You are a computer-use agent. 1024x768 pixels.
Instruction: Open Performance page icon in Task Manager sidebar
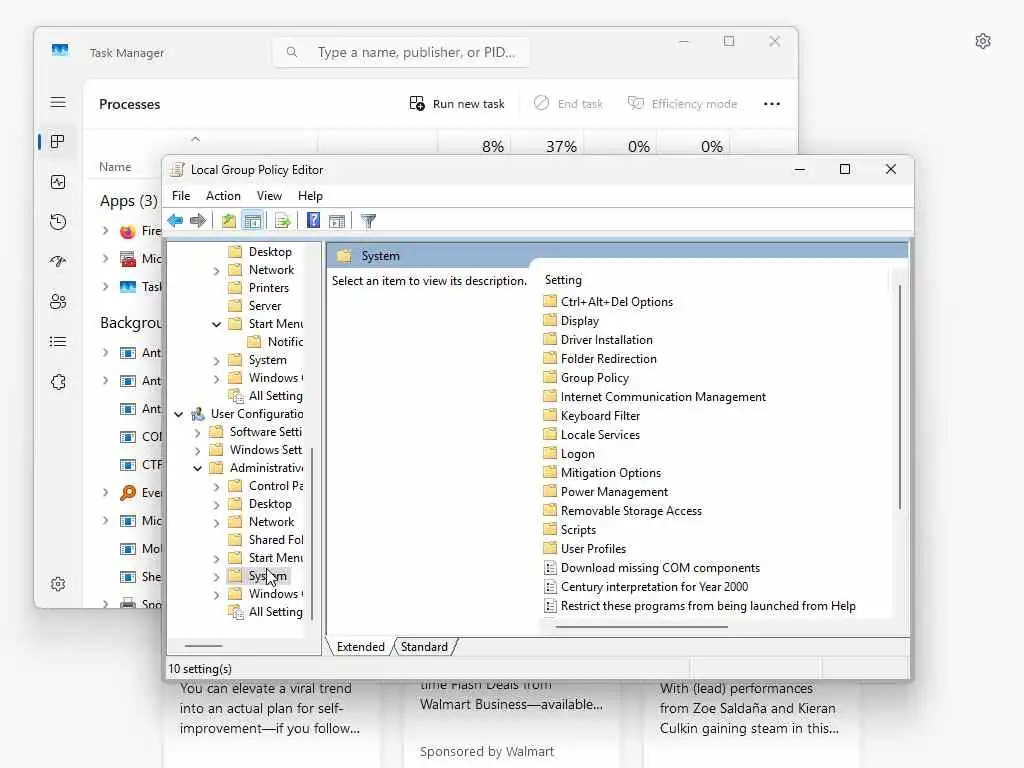pos(58,182)
